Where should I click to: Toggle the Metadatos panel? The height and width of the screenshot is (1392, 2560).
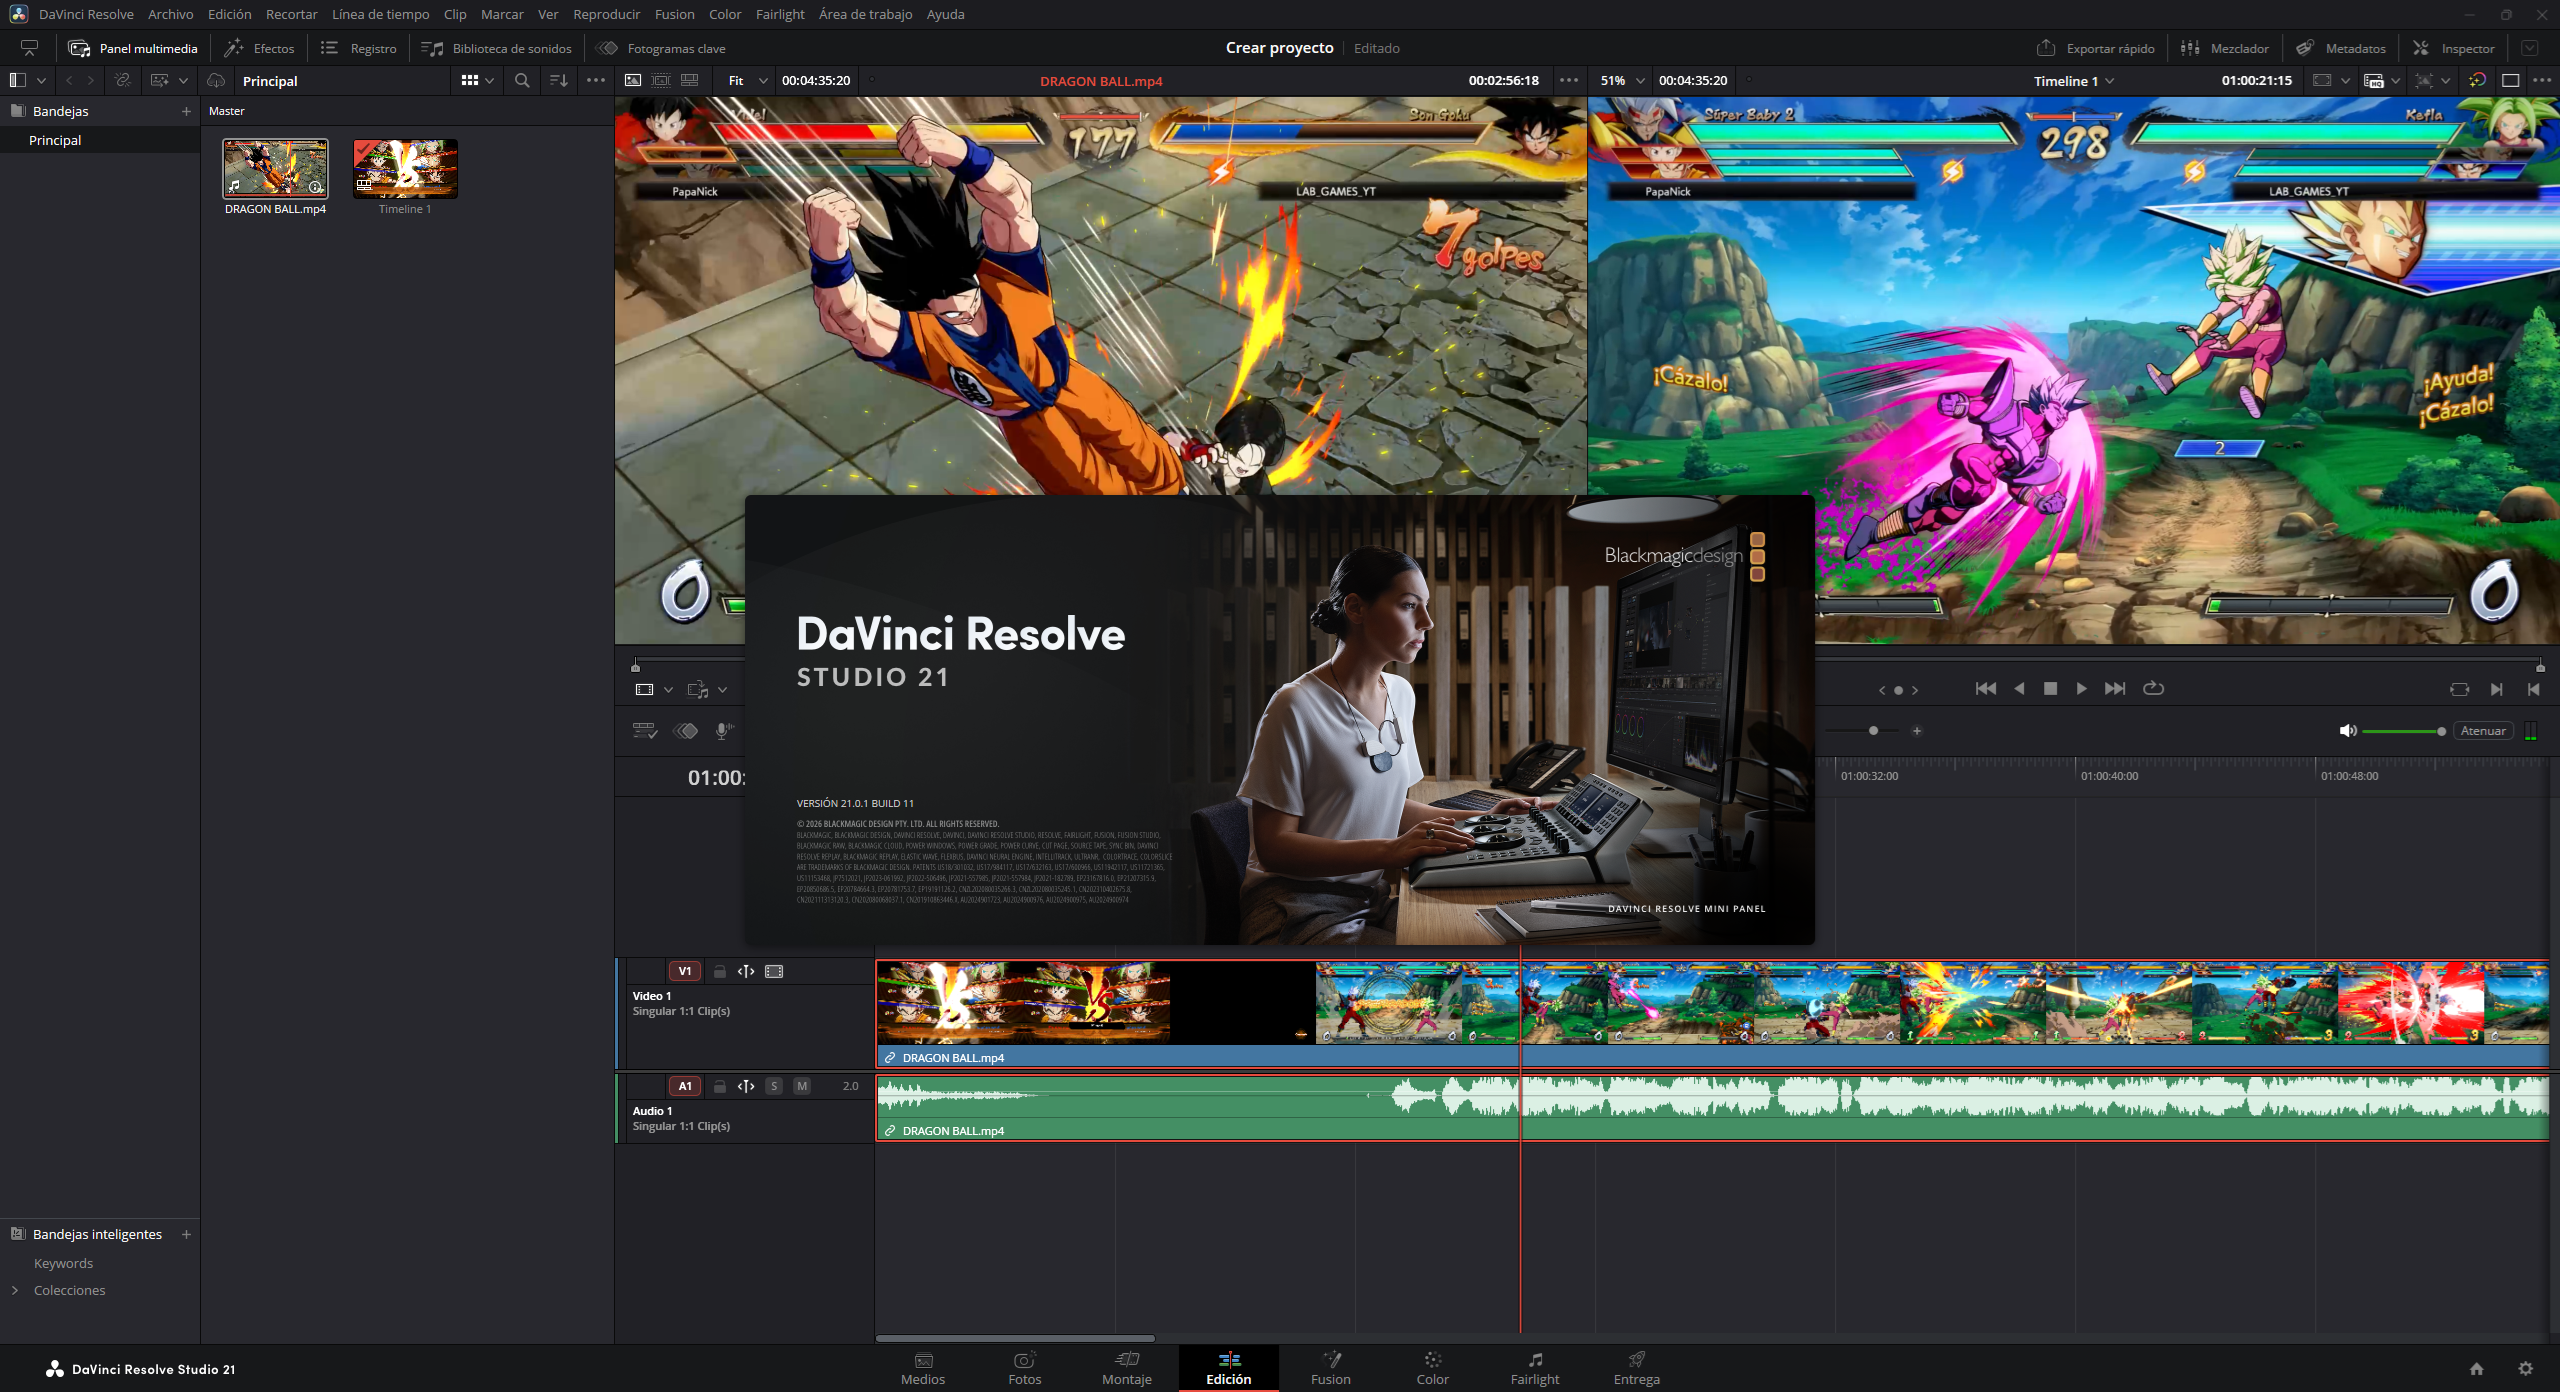click(2341, 48)
